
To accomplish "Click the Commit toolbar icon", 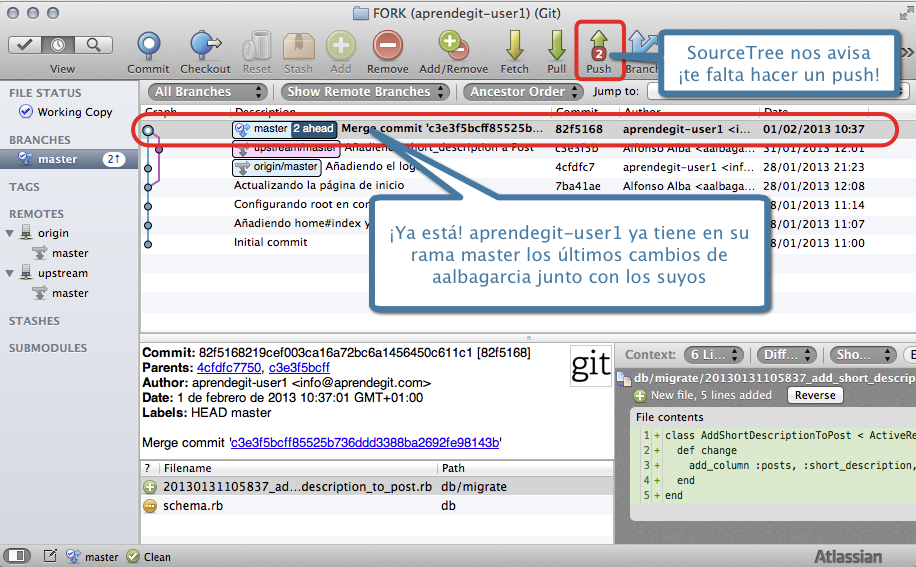I will 148,46.
